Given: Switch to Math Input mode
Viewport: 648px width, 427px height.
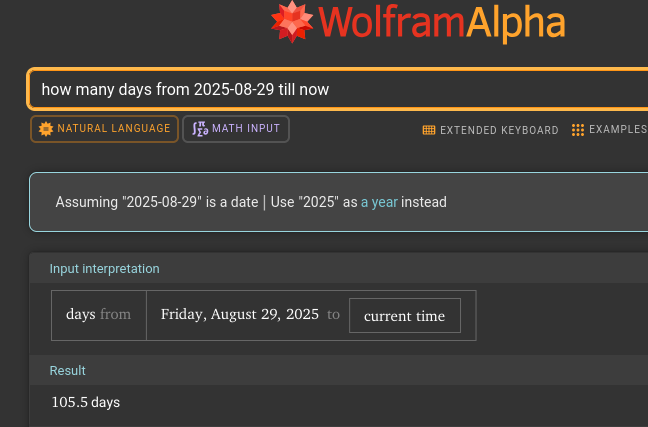Looking at the screenshot, I should pos(236,129).
